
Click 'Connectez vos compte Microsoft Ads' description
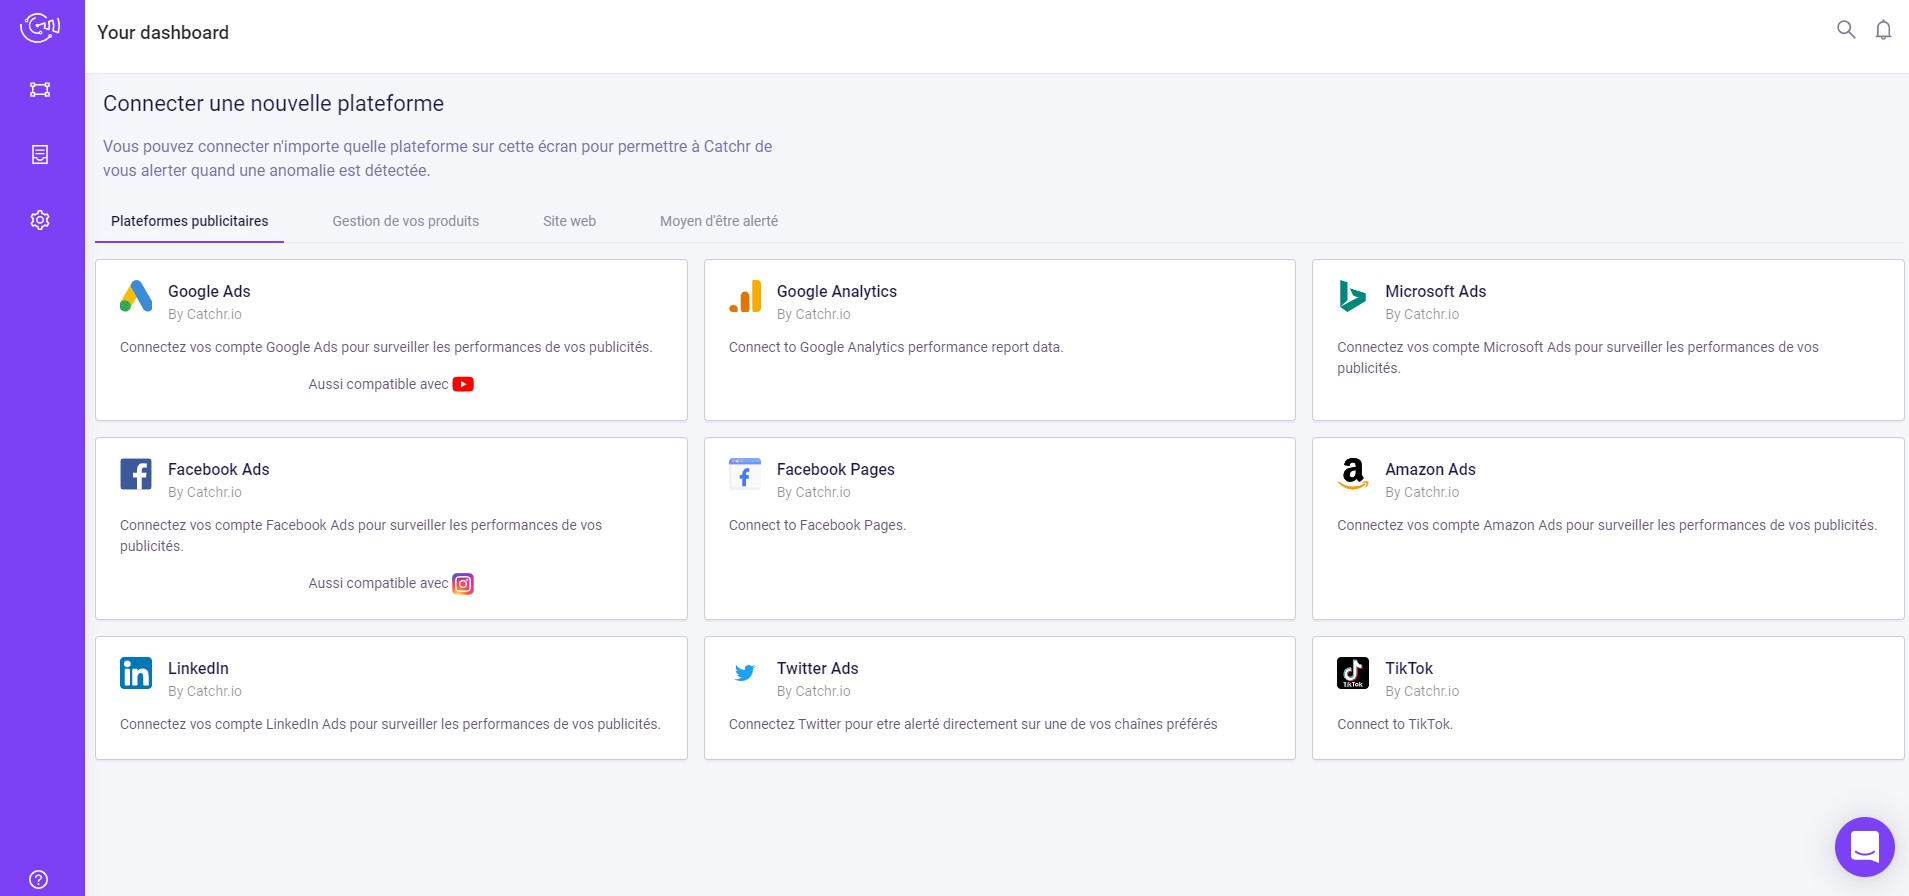tap(1578, 357)
